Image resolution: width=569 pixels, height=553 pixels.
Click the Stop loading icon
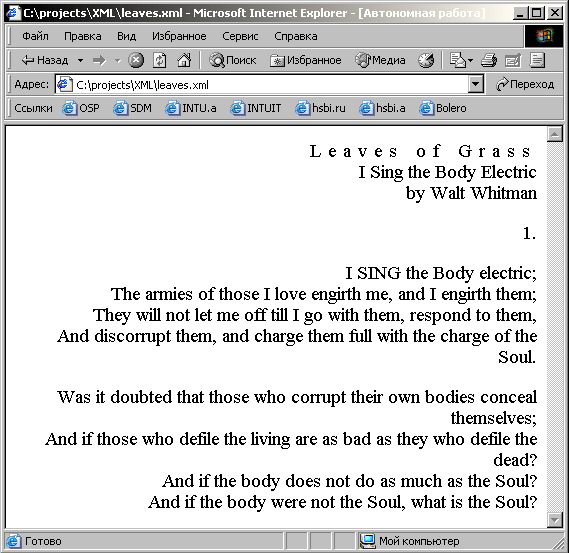click(x=136, y=60)
